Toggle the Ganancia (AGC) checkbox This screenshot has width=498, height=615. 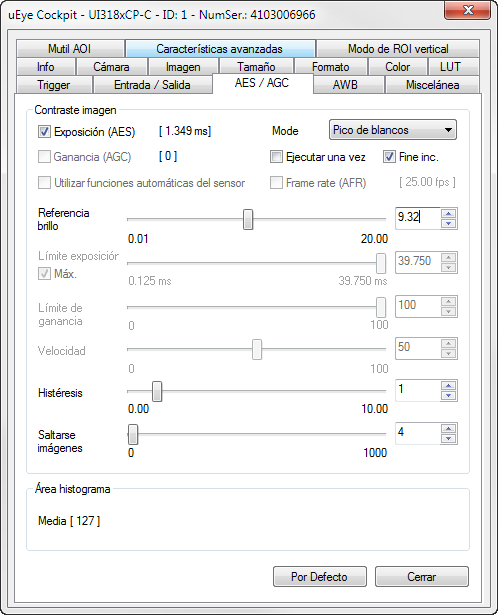(44, 157)
